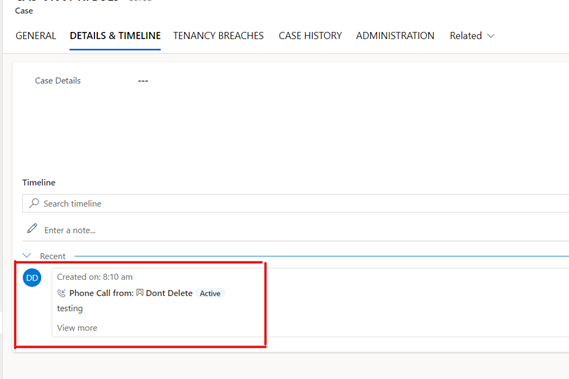Click the Case Details label

pyautogui.click(x=58, y=81)
